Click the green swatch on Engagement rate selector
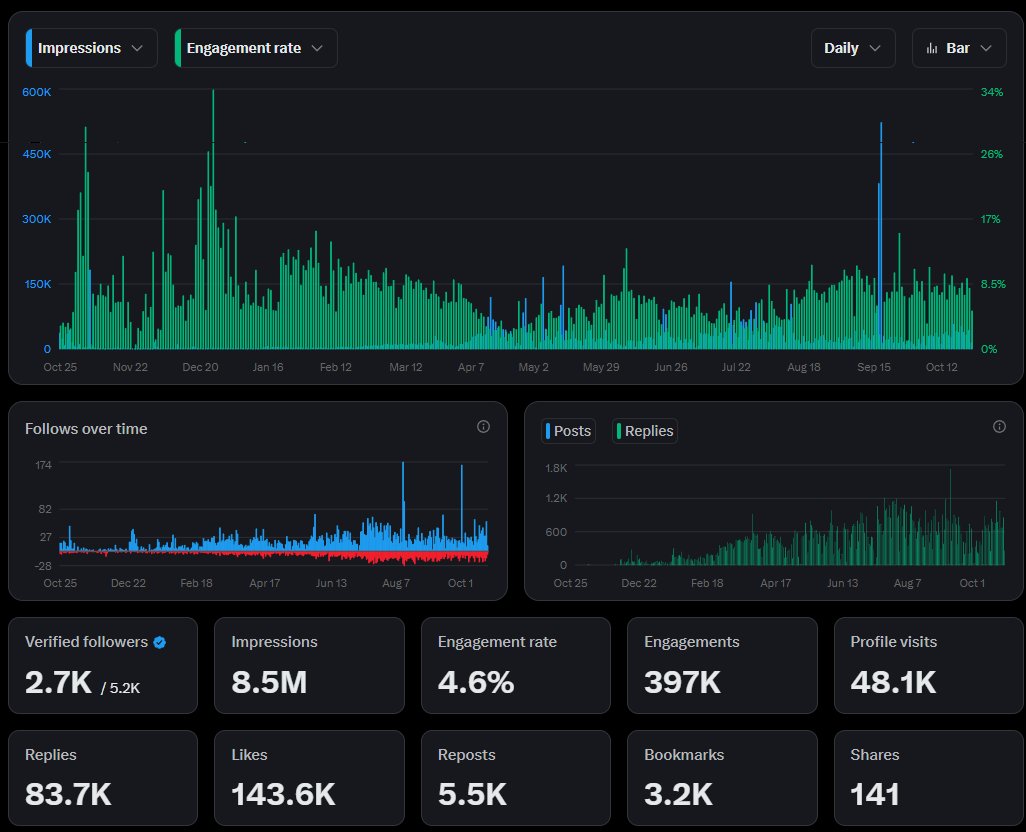Viewport: 1026px width, 832px height. point(178,48)
